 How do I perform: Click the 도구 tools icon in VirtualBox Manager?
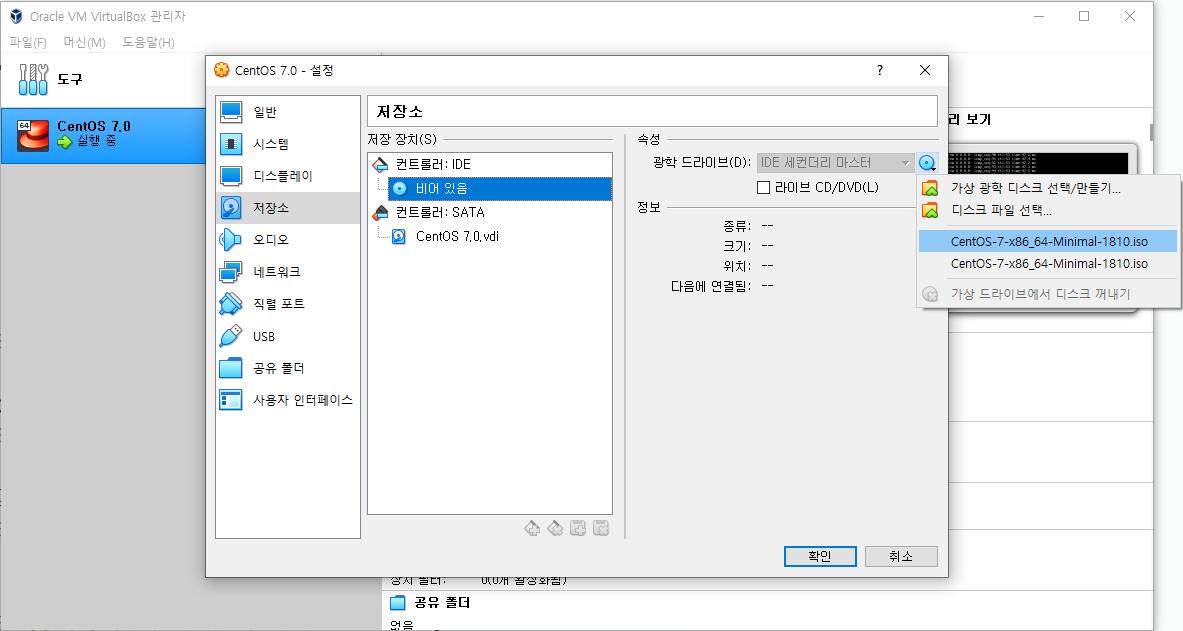(33, 79)
